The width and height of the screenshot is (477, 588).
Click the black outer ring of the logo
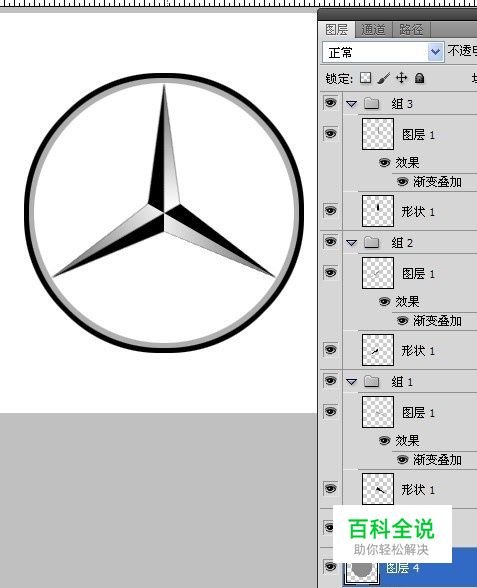(x=164, y=76)
